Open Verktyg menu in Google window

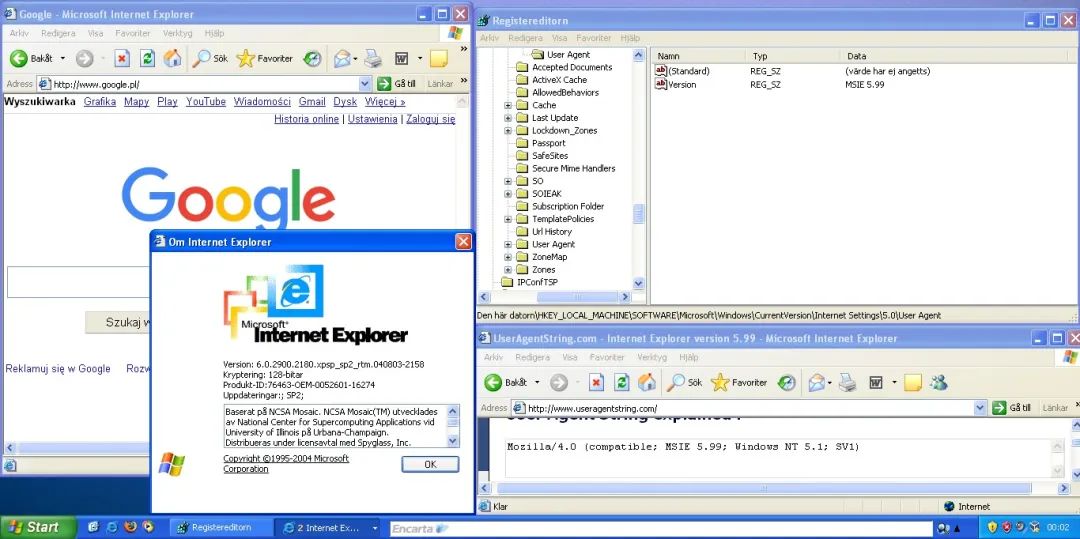178,33
